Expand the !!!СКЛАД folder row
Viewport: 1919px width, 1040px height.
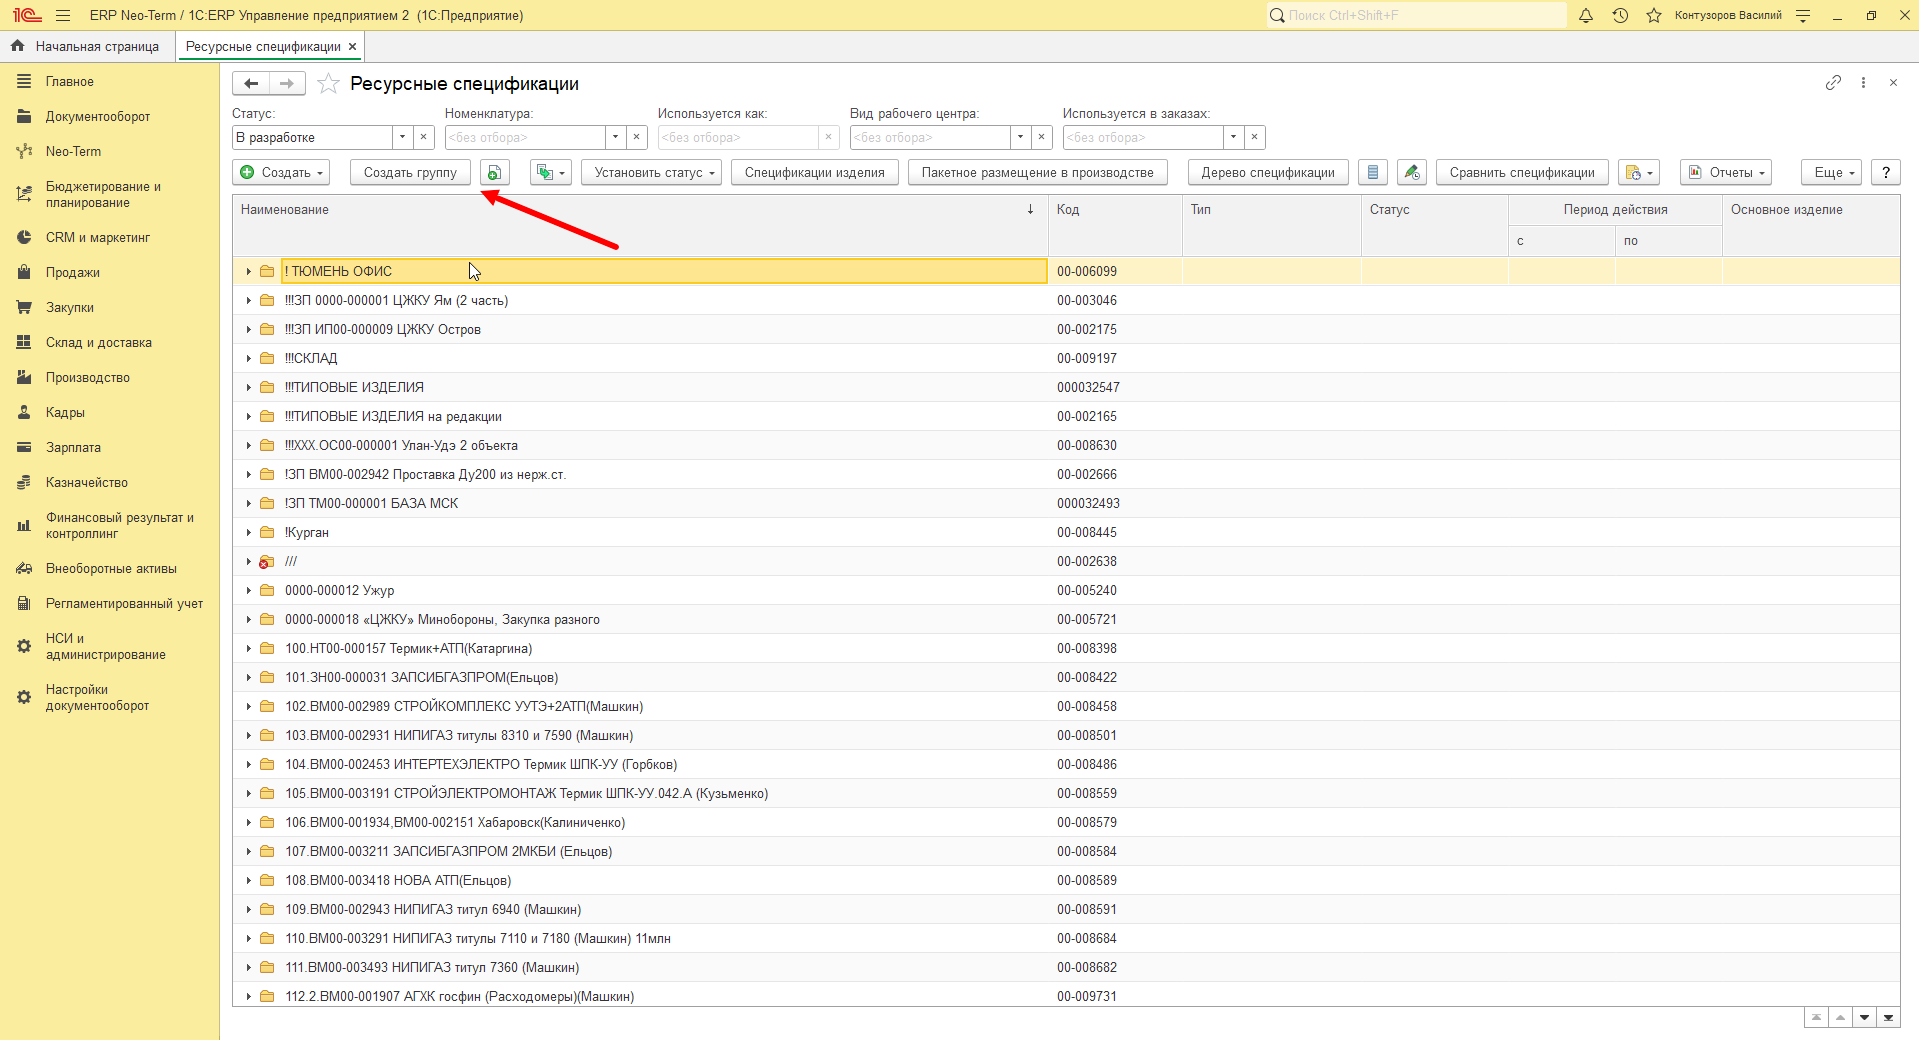point(249,358)
